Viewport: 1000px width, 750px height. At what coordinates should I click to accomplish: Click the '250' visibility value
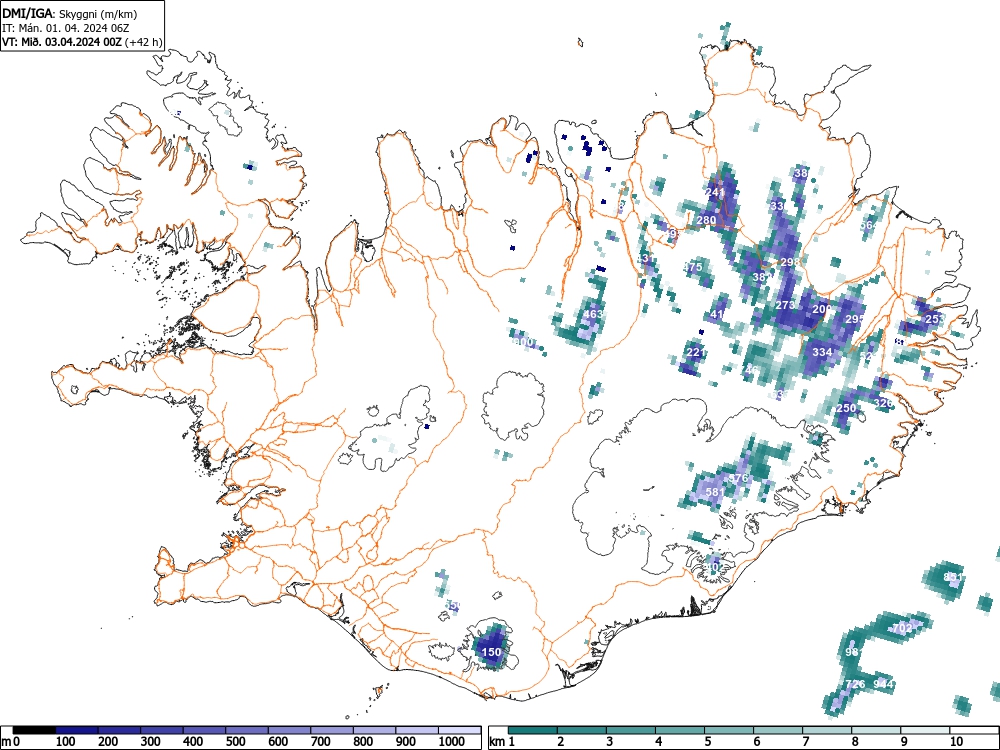pos(846,408)
